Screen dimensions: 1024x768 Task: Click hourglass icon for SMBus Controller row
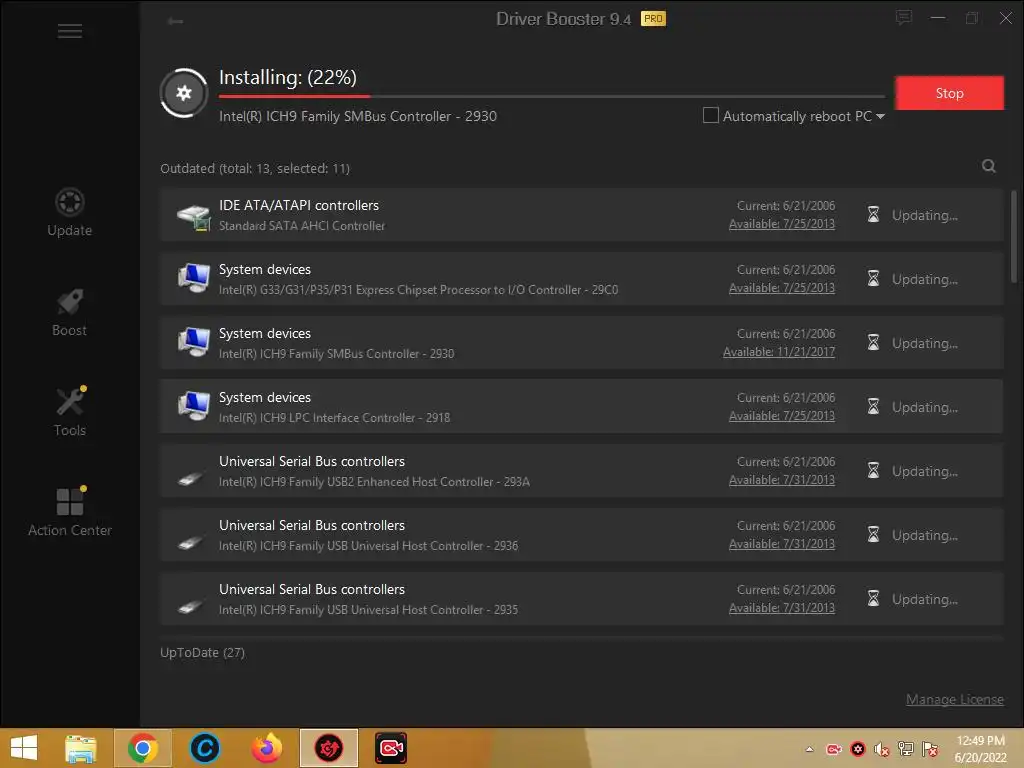pos(873,342)
